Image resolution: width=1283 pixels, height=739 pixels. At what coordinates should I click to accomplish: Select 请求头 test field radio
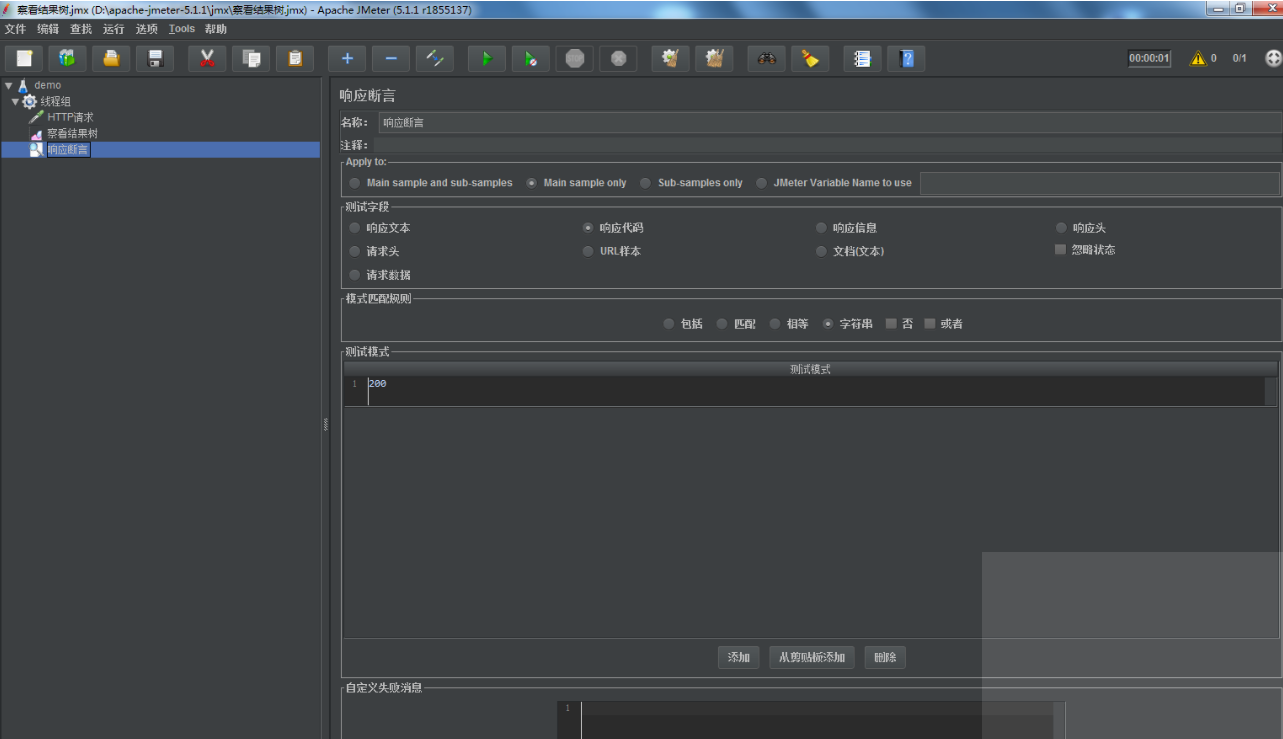tap(355, 251)
